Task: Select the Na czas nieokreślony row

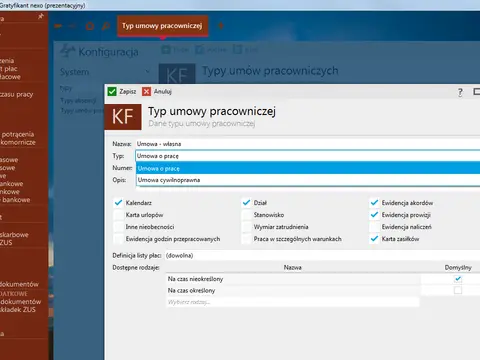Action: coord(293,279)
